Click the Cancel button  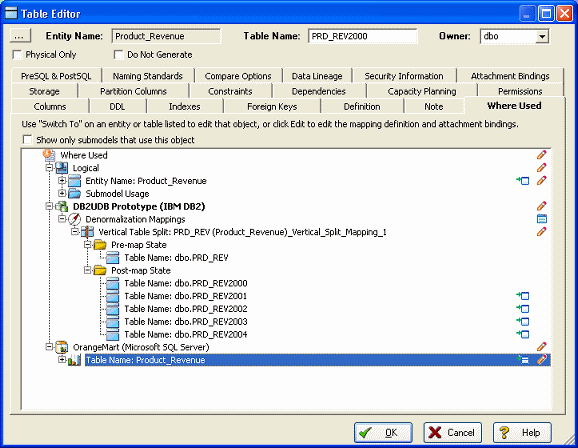pyautogui.click(x=453, y=433)
